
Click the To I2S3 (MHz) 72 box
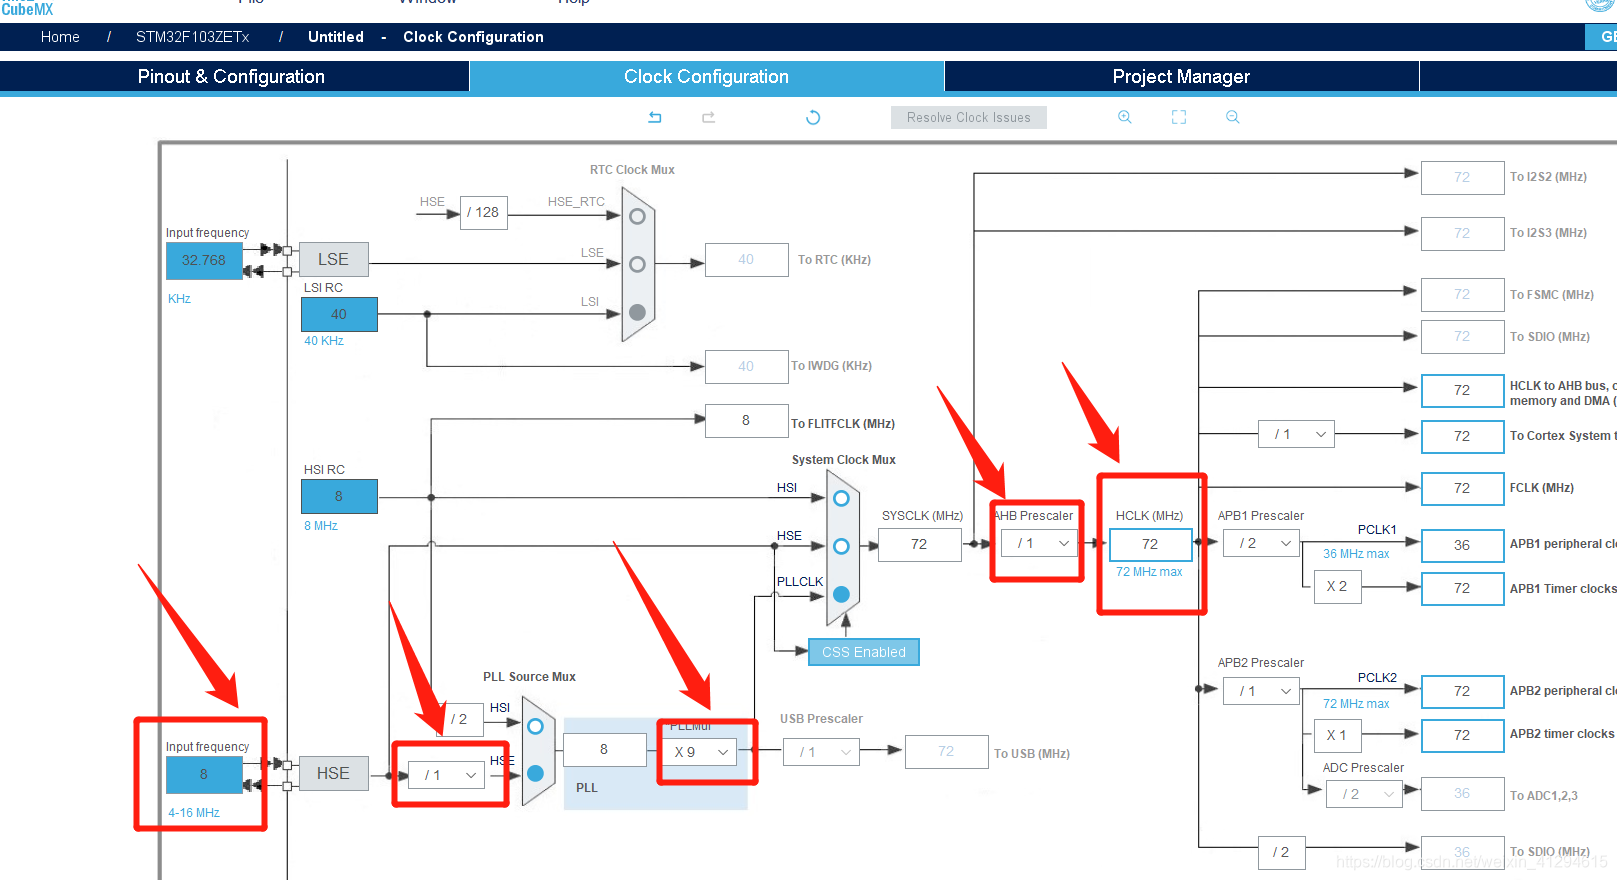pyautogui.click(x=1462, y=233)
